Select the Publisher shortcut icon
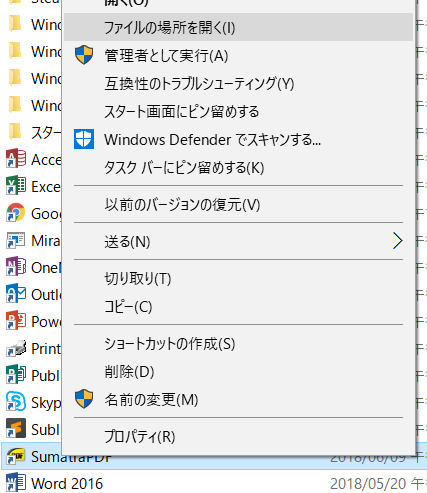Image resolution: width=427 pixels, height=493 pixels. point(16,375)
